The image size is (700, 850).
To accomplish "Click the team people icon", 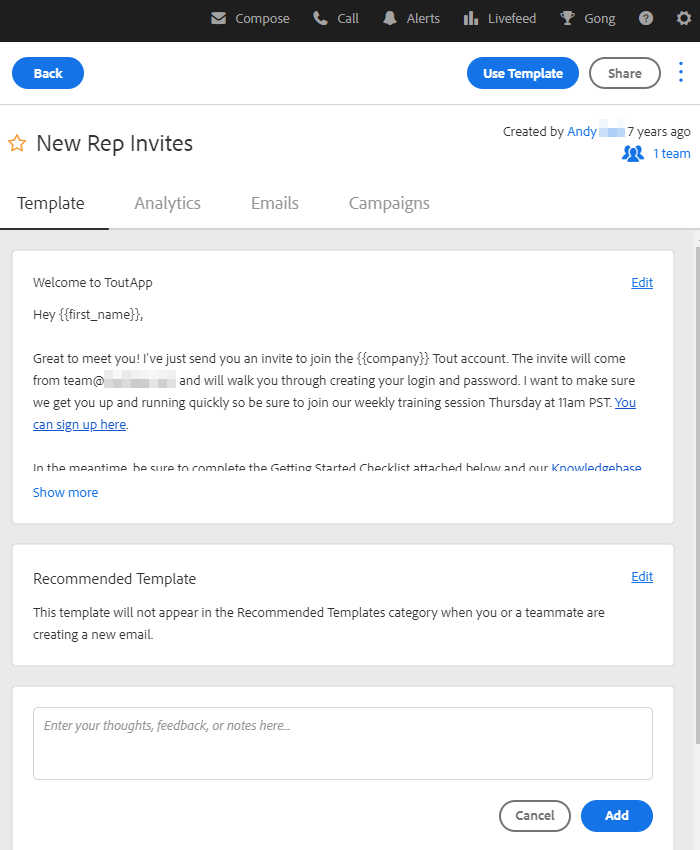I will point(633,154).
